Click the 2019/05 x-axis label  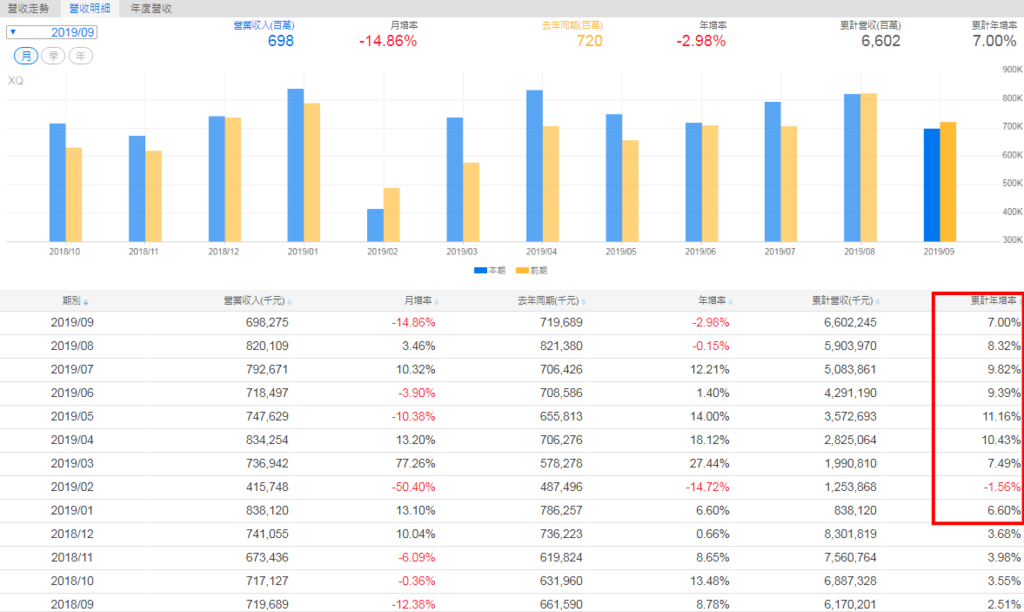coord(620,251)
